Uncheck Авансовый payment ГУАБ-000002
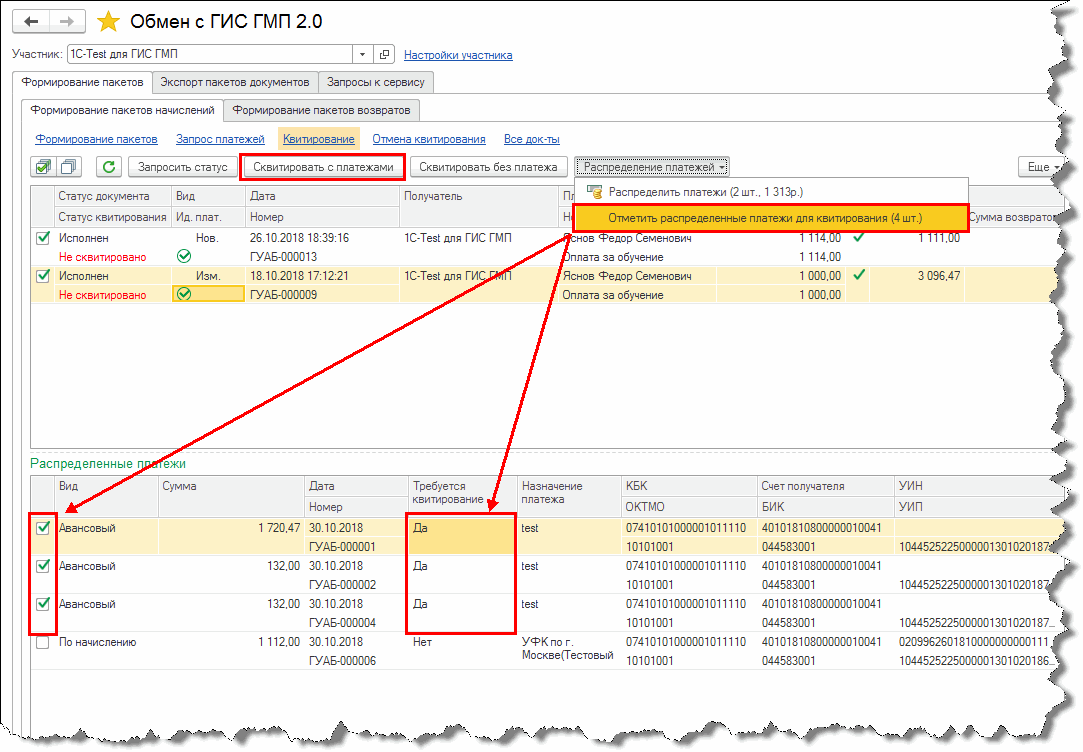 tap(43, 566)
